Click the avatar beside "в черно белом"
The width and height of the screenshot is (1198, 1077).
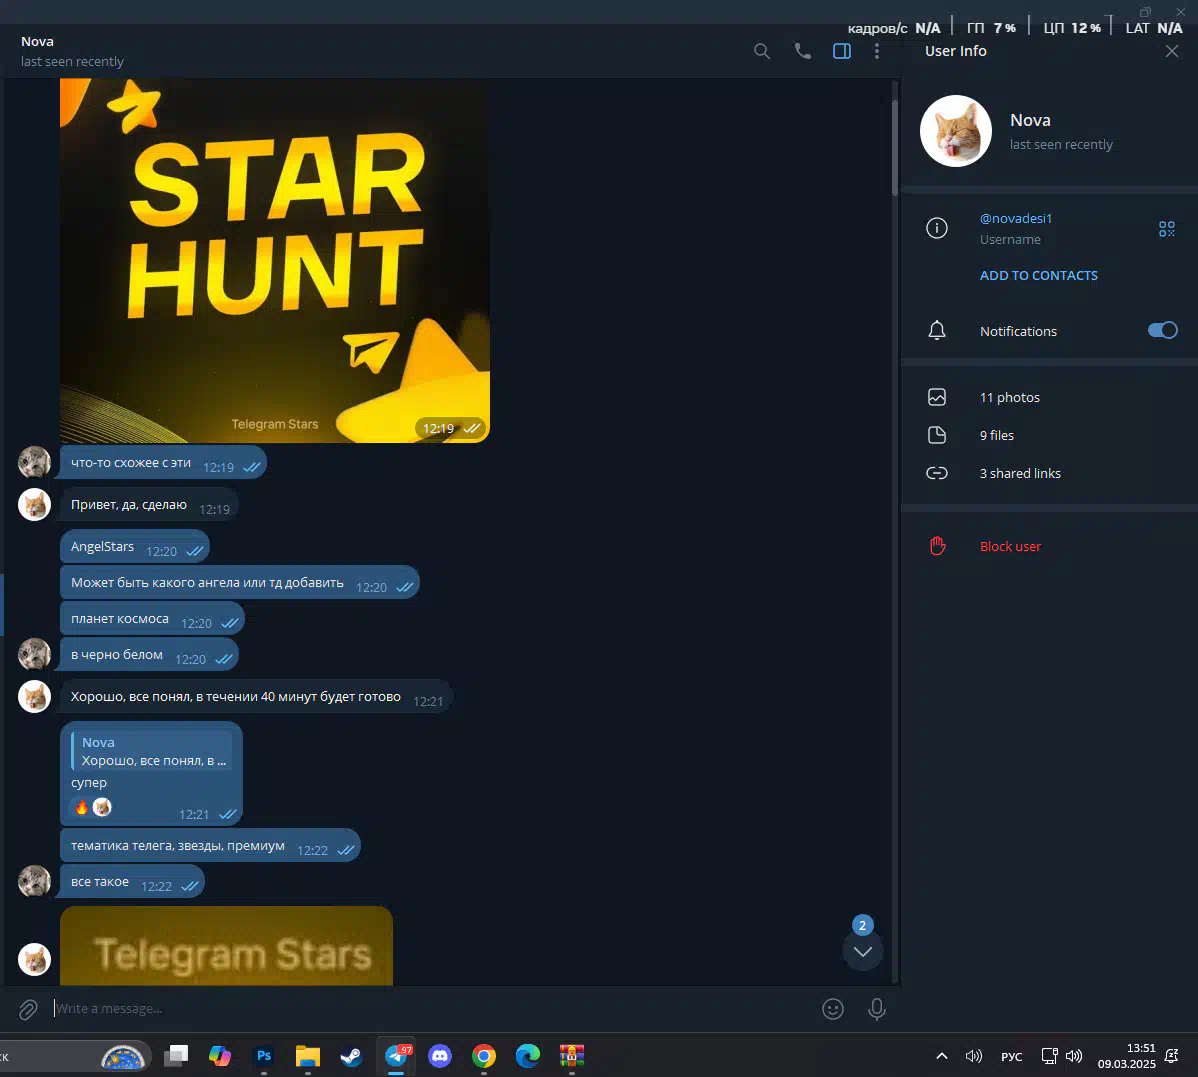coord(34,655)
